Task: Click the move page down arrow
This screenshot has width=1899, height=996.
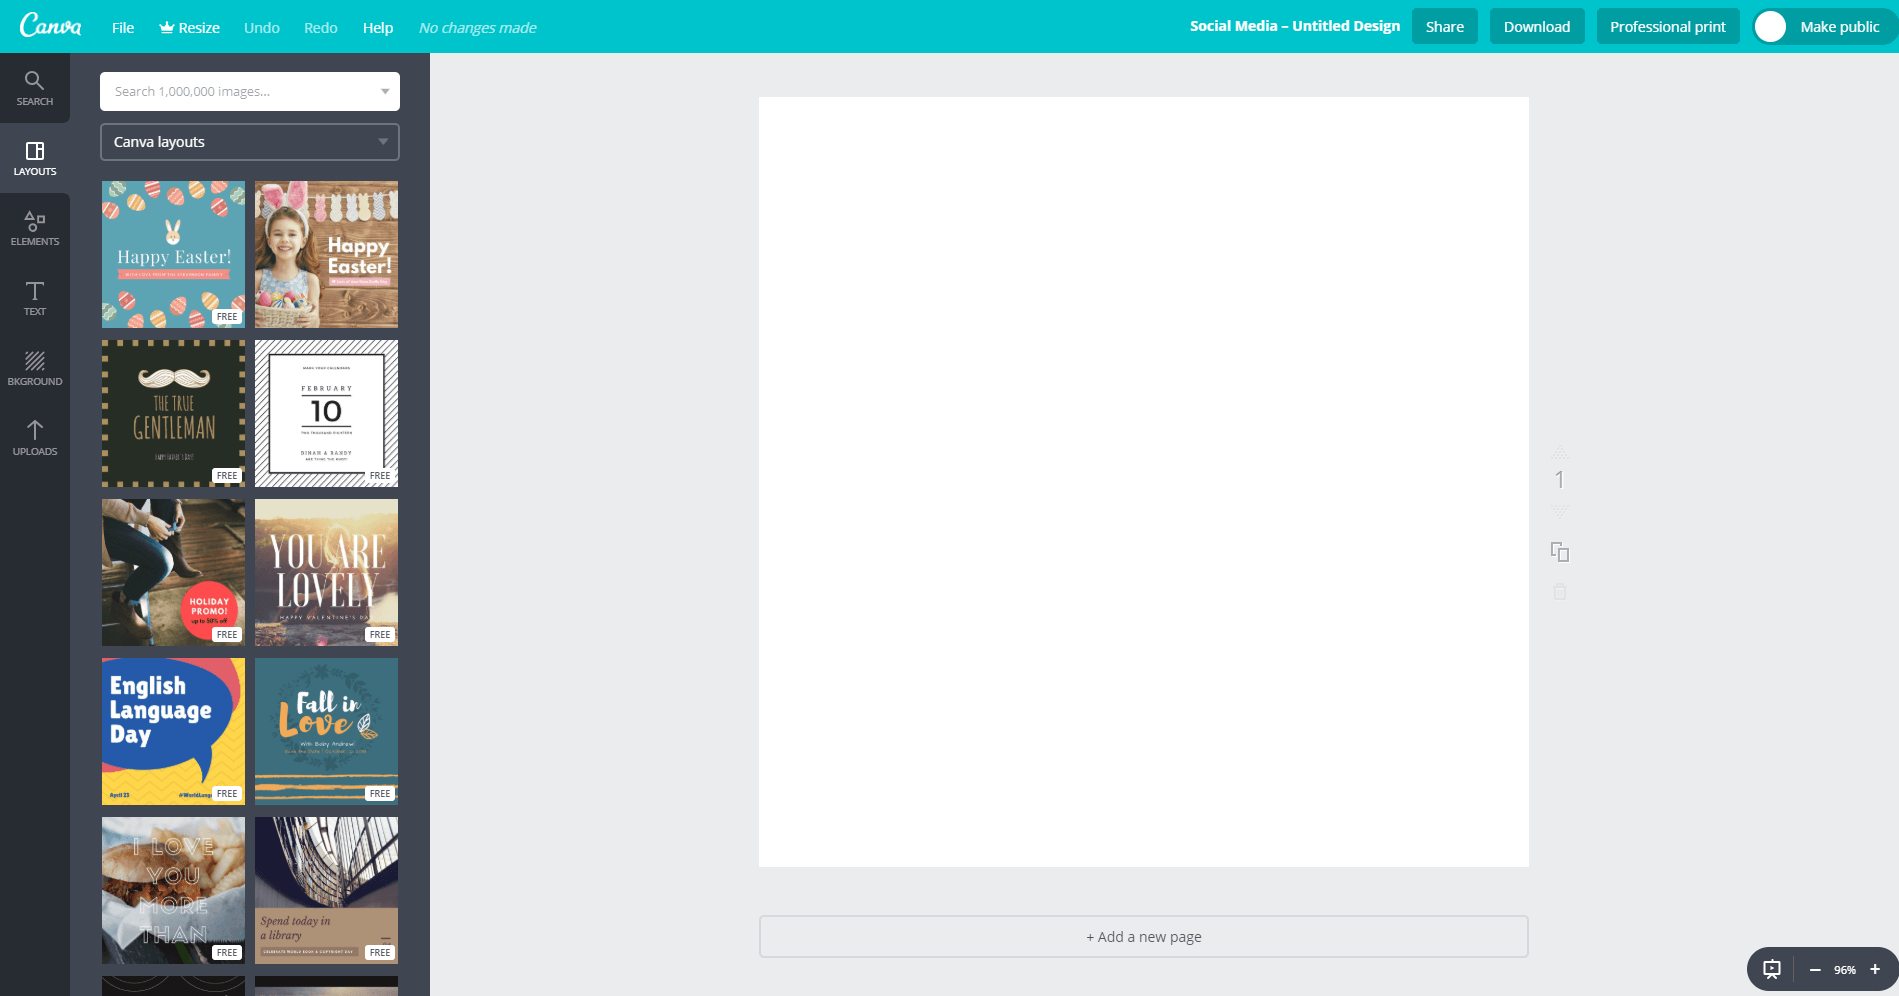Action: click(1560, 510)
